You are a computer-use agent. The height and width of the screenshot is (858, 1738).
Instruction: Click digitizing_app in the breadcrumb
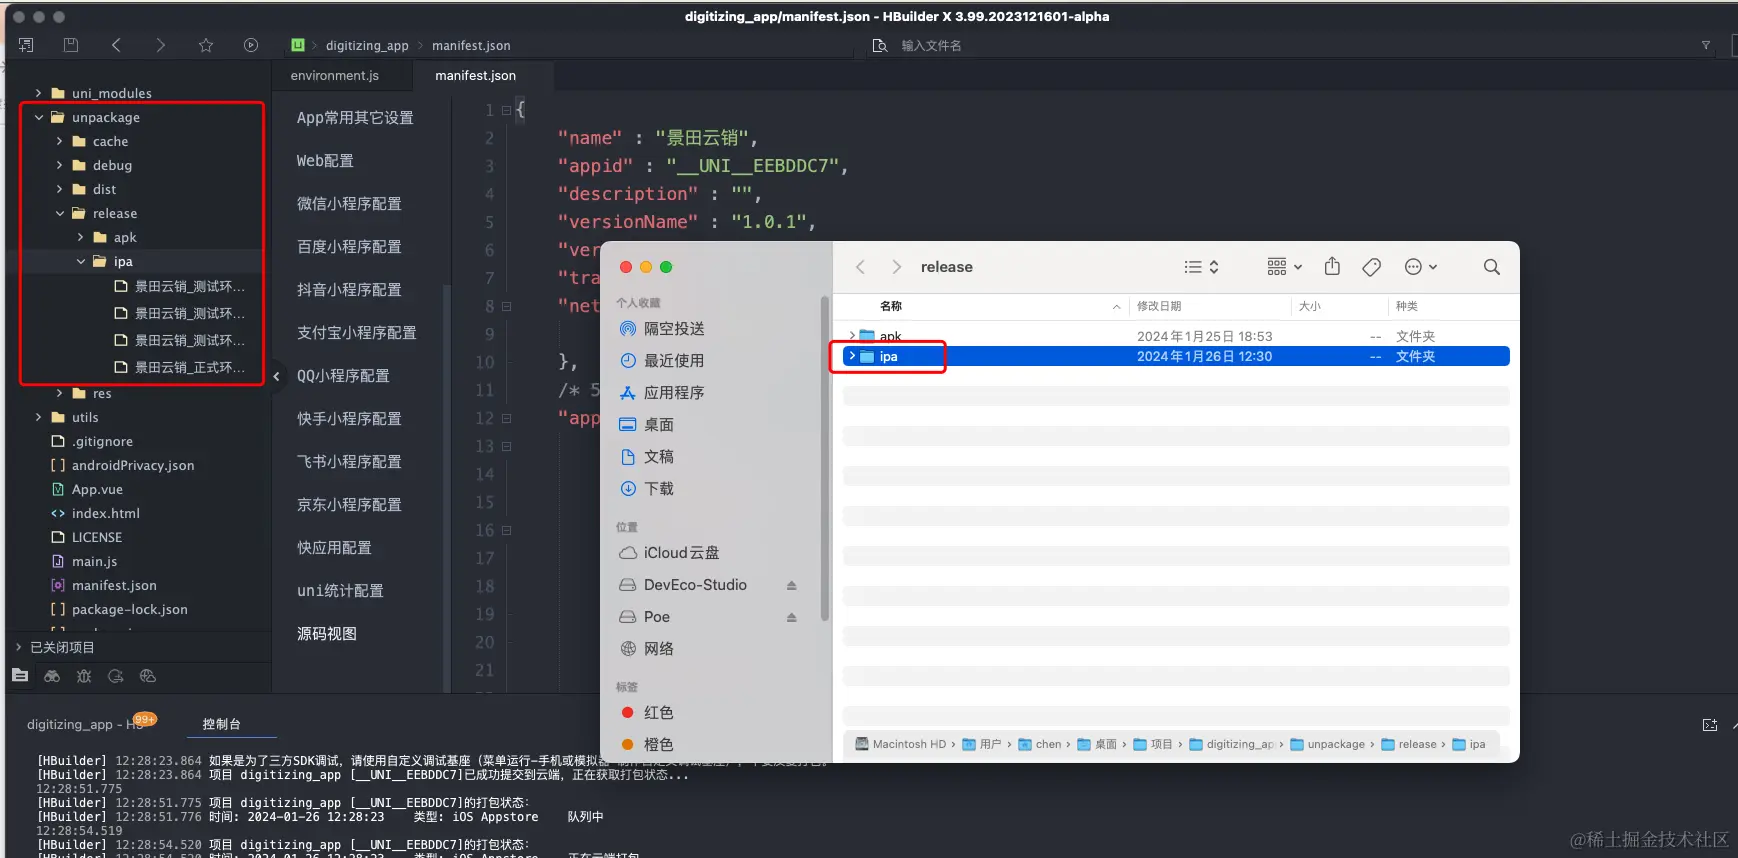tap(367, 45)
